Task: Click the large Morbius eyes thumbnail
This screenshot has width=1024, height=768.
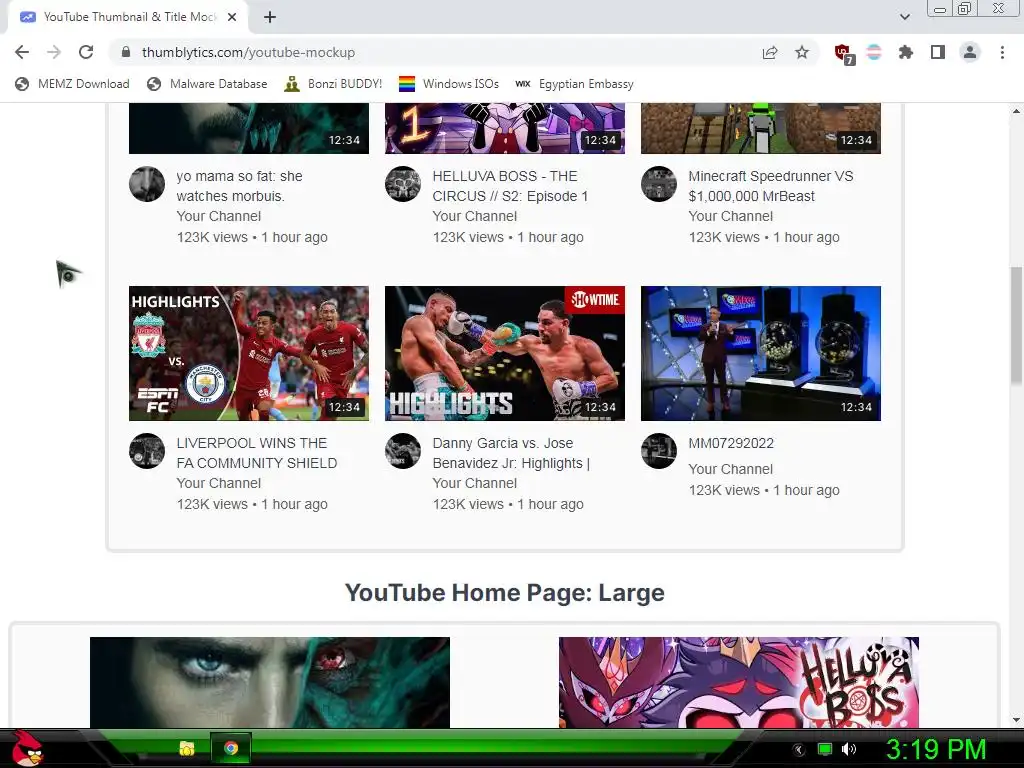Action: pos(270,682)
